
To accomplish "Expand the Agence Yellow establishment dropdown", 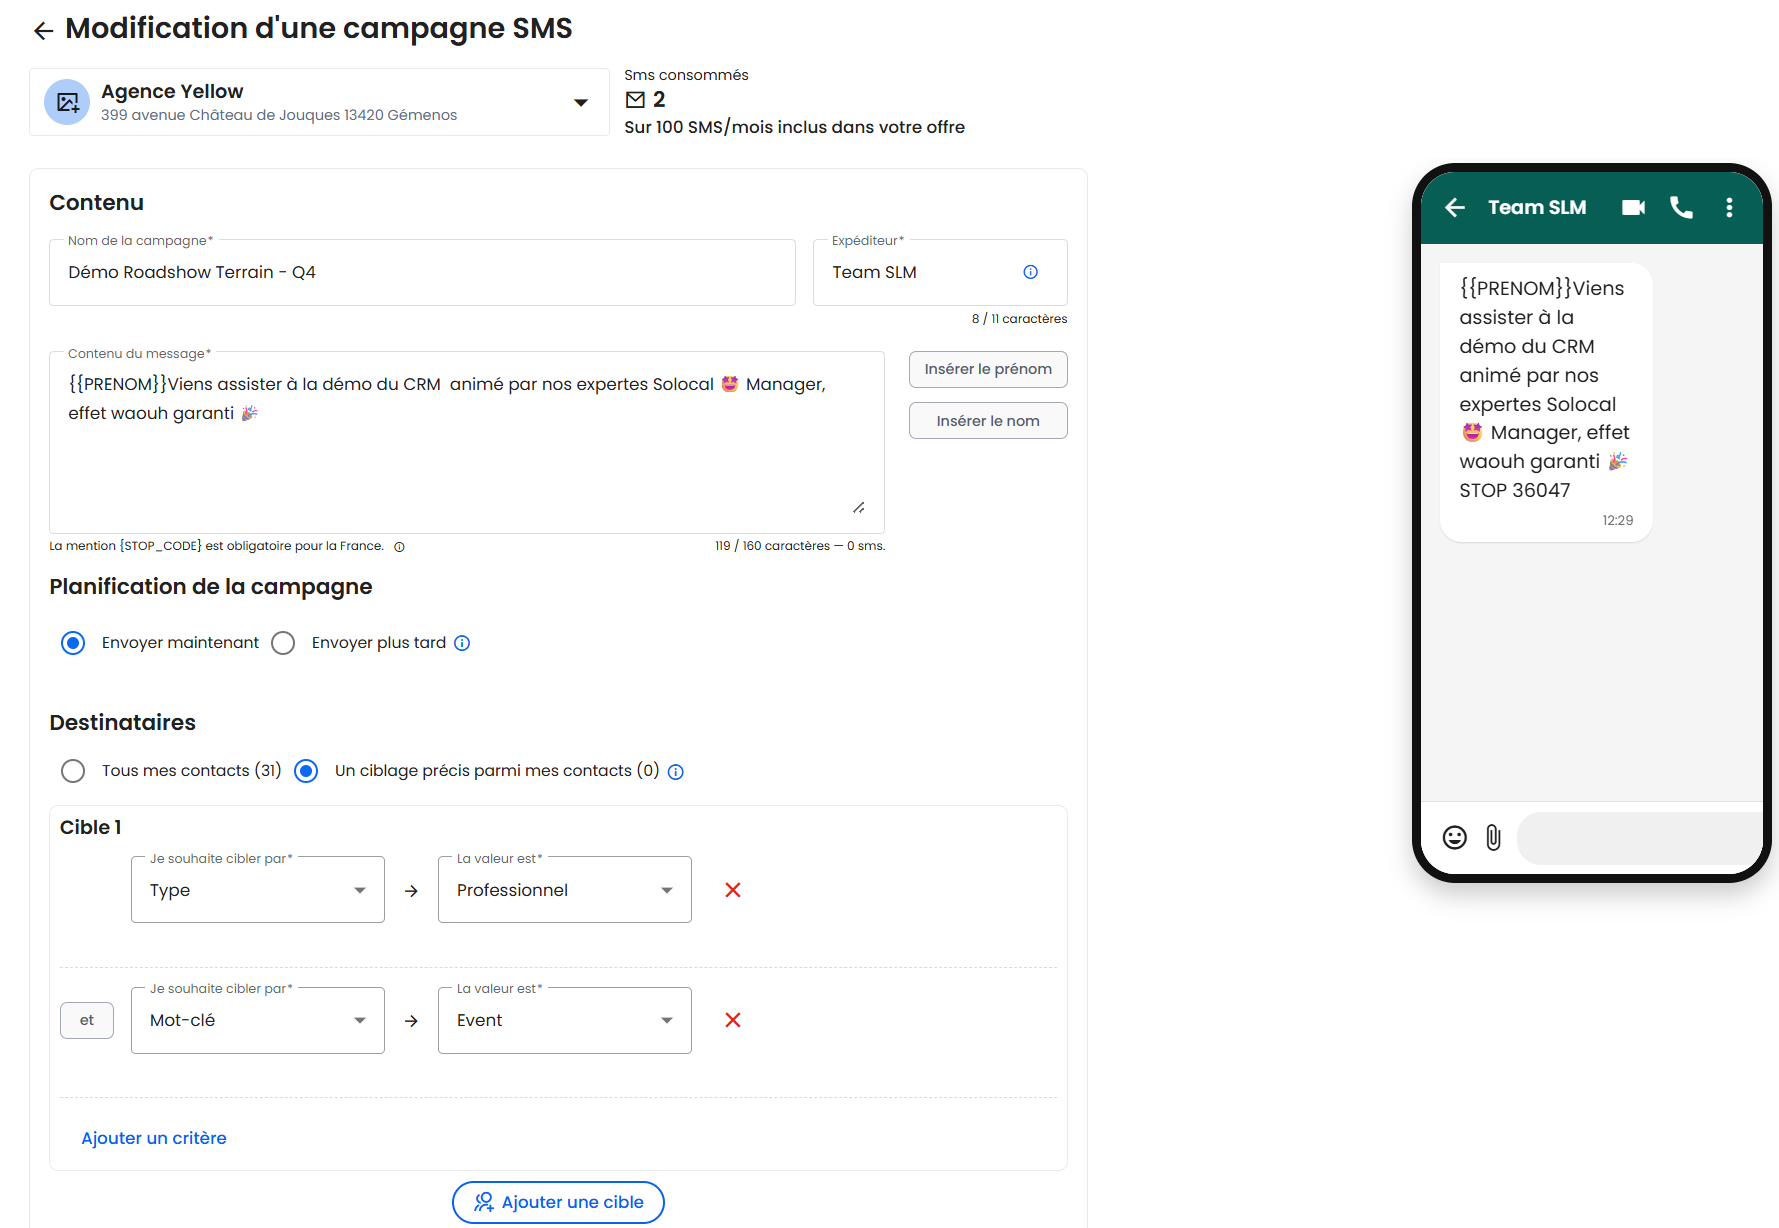I will tap(580, 102).
